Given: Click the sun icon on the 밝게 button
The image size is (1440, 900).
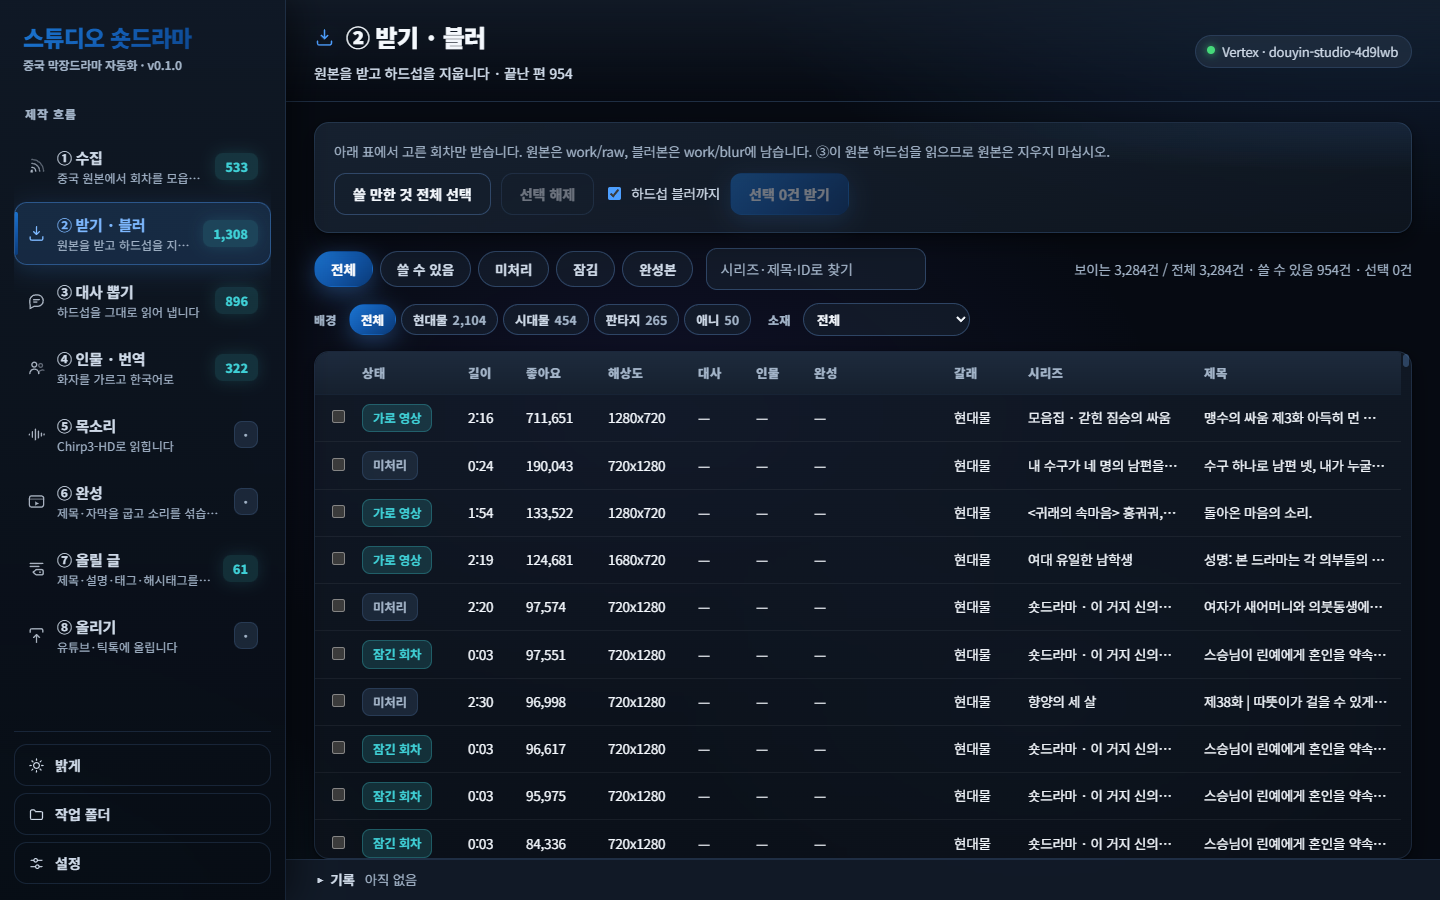Looking at the screenshot, I should click(36, 766).
